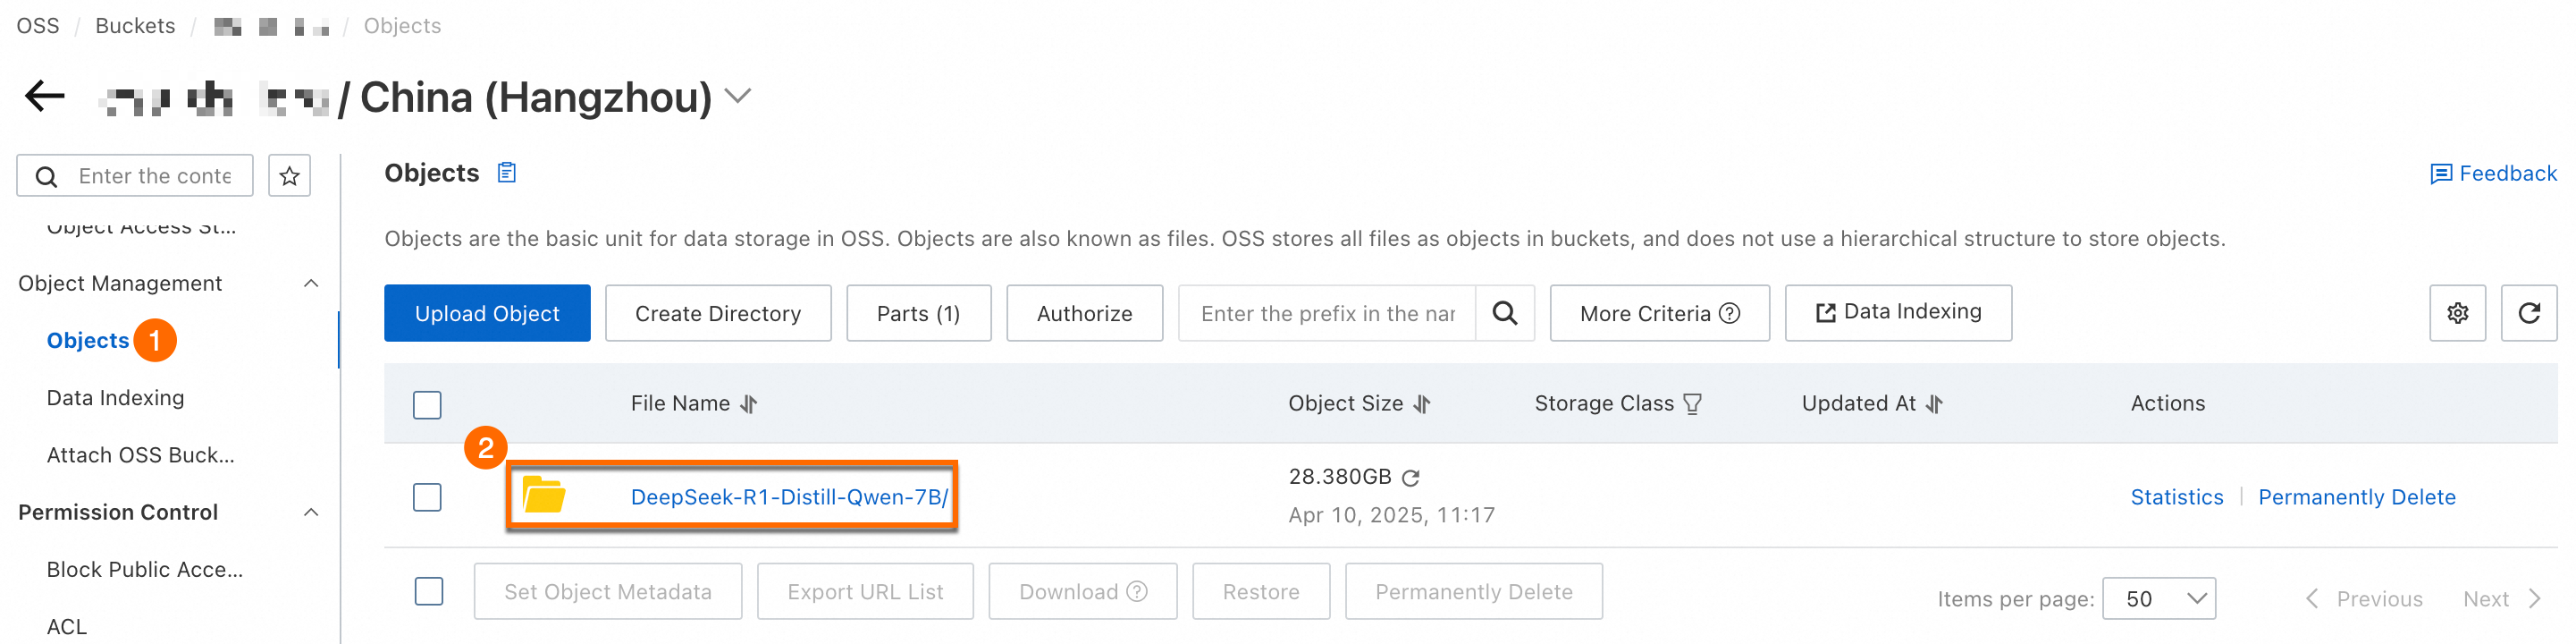The image size is (2576, 644).
Task: Open the column settings gear
Action: click(2457, 314)
